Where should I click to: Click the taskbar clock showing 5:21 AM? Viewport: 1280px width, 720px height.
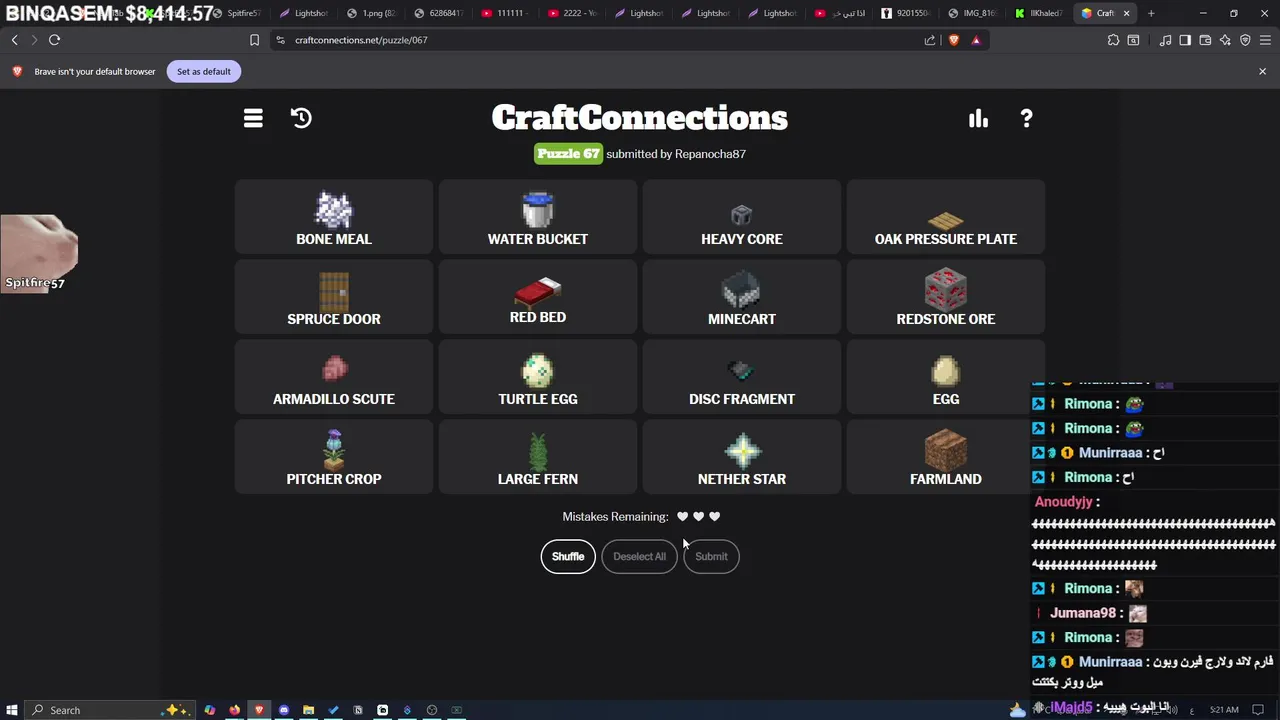[x=1224, y=710]
